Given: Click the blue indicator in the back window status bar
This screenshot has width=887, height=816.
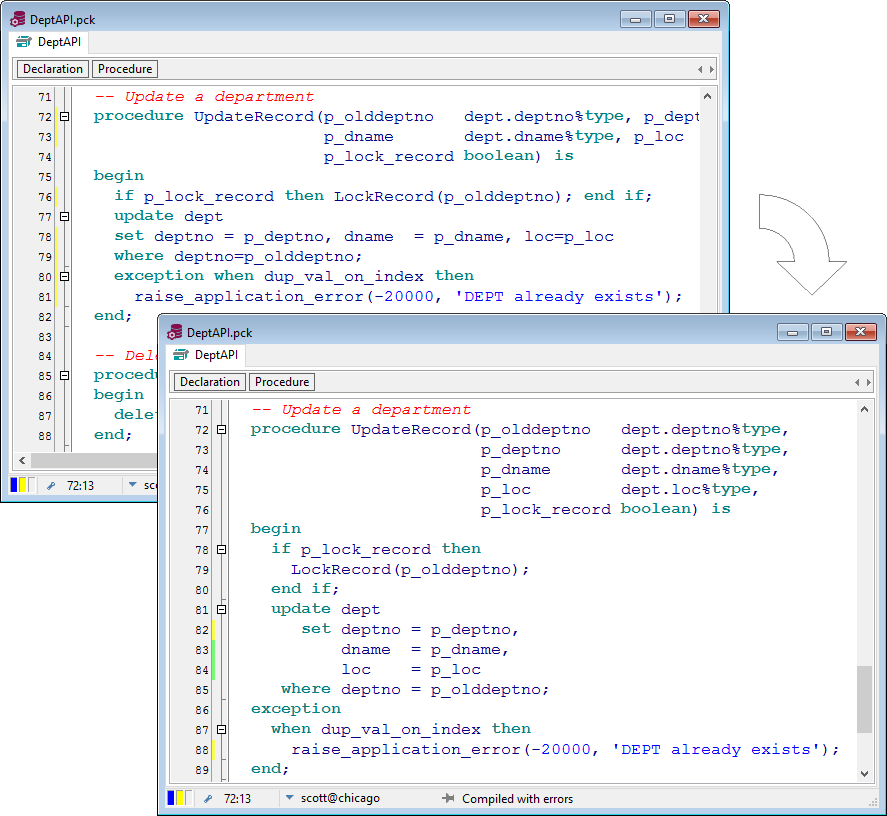Looking at the screenshot, I should (x=14, y=485).
